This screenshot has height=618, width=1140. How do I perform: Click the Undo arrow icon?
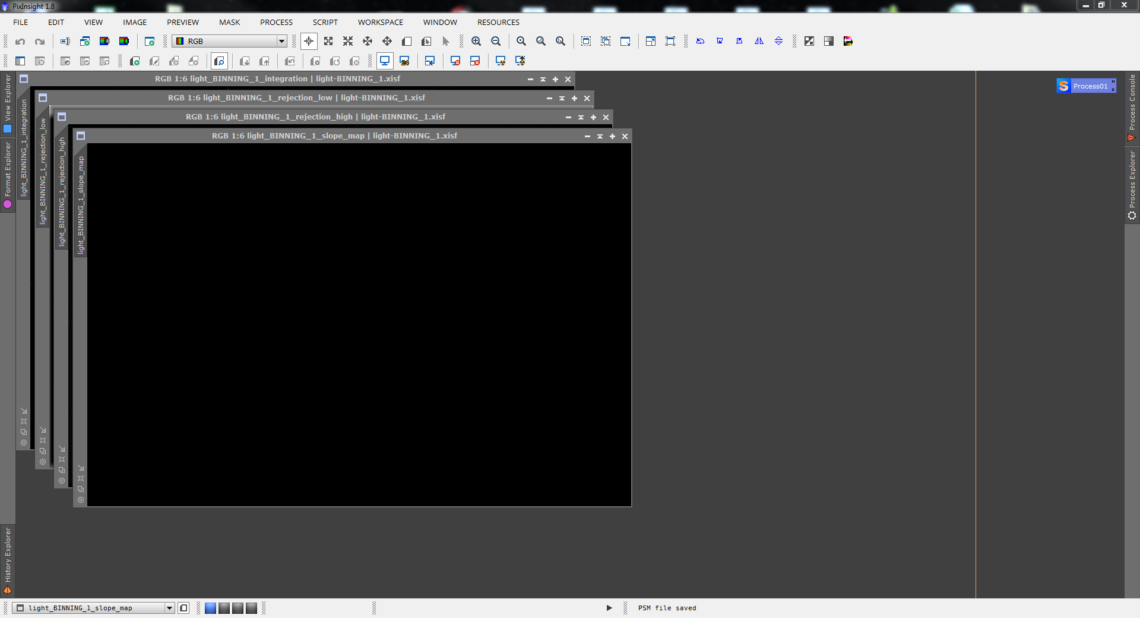pyautogui.click(x=20, y=42)
